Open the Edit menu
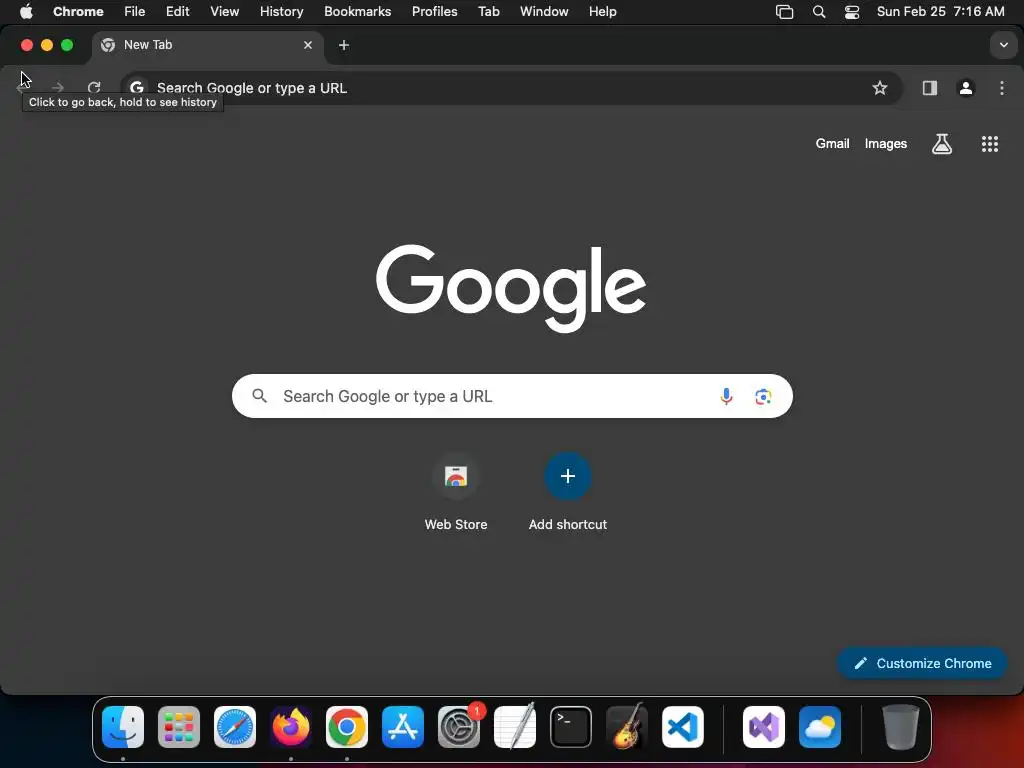Image resolution: width=1024 pixels, height=768 pixels. point(178,11)
